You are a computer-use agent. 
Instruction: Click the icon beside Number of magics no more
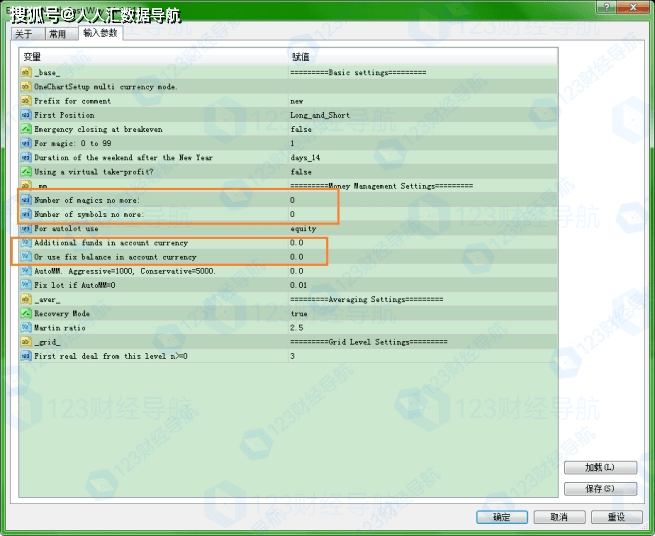coord(26,200)
